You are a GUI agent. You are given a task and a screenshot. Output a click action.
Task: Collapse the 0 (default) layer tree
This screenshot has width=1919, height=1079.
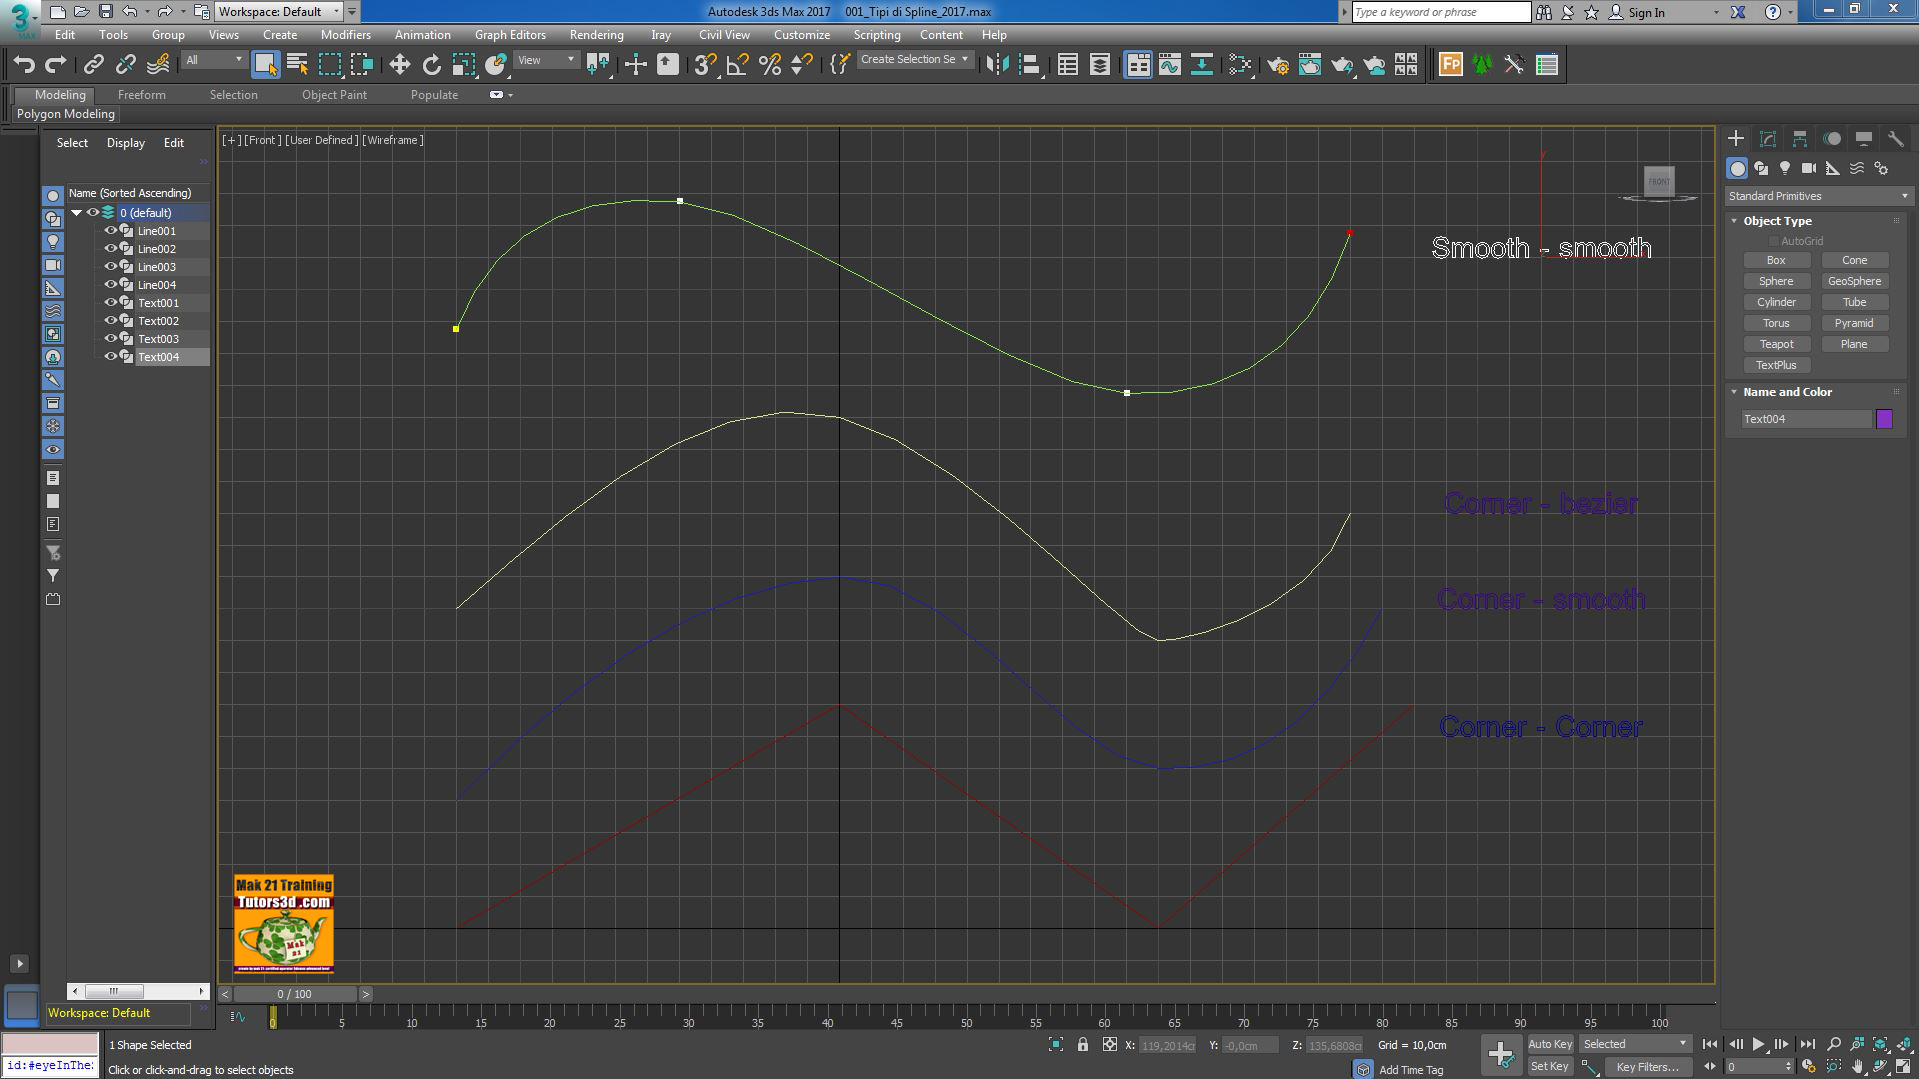77,212
